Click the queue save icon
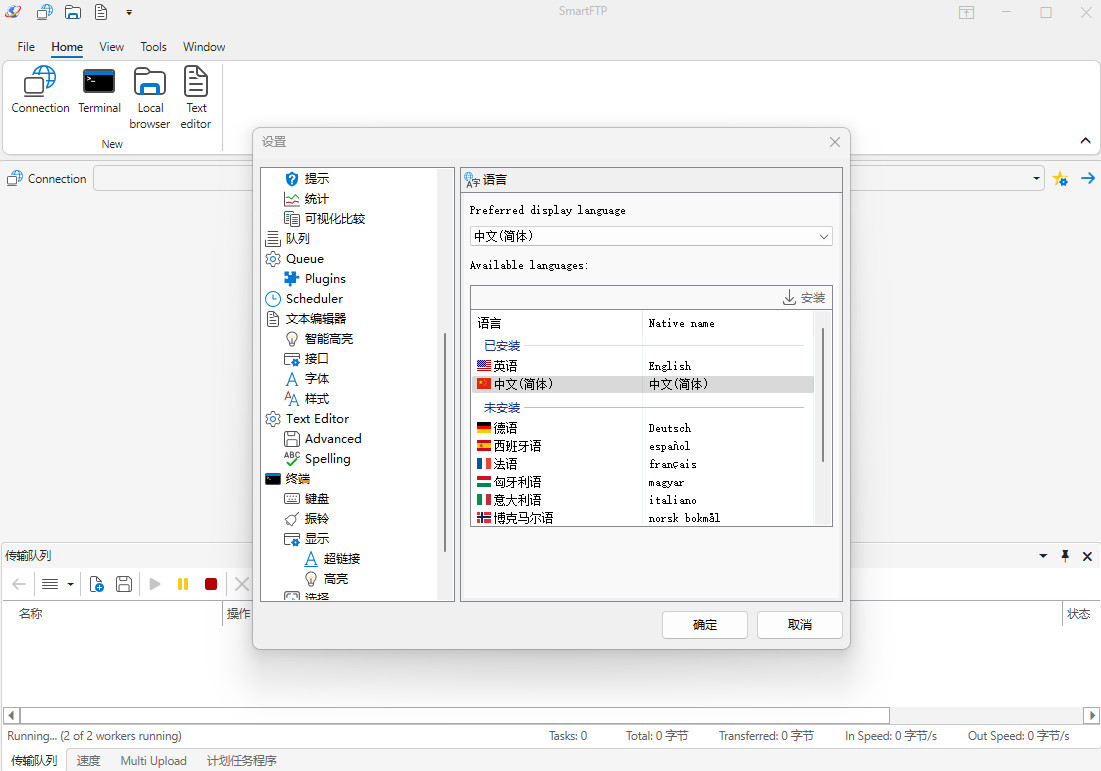The width and height of the screenshot is (1101, 771). (124, 584)
